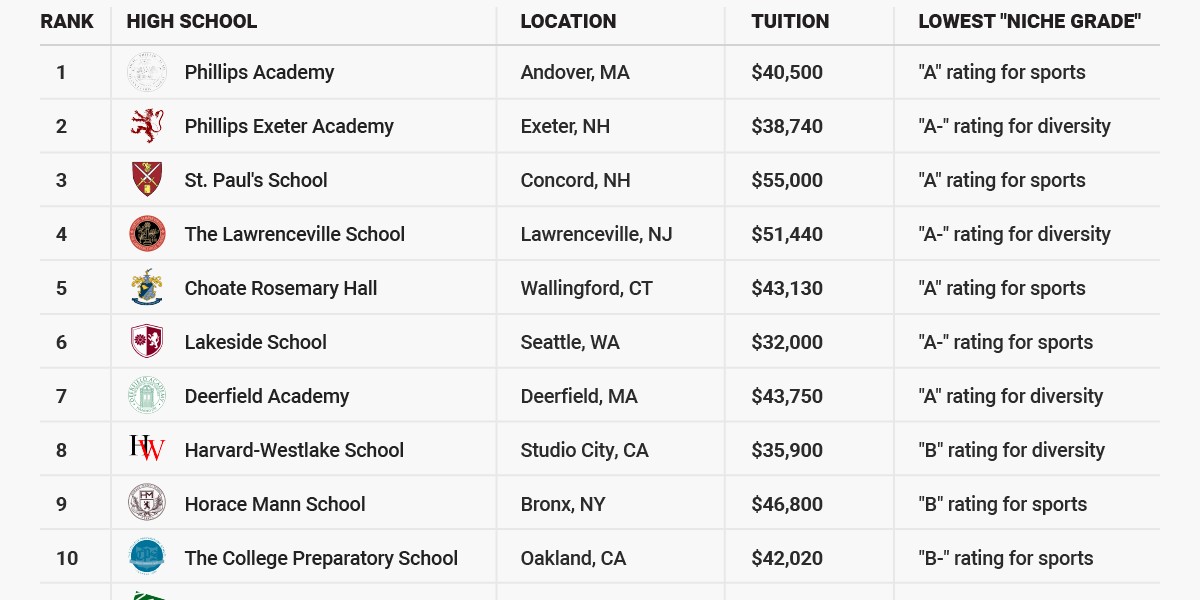
Task: Click the Lawrenceville School round crest
Action: pyautogui.click(x=147, y=234)
